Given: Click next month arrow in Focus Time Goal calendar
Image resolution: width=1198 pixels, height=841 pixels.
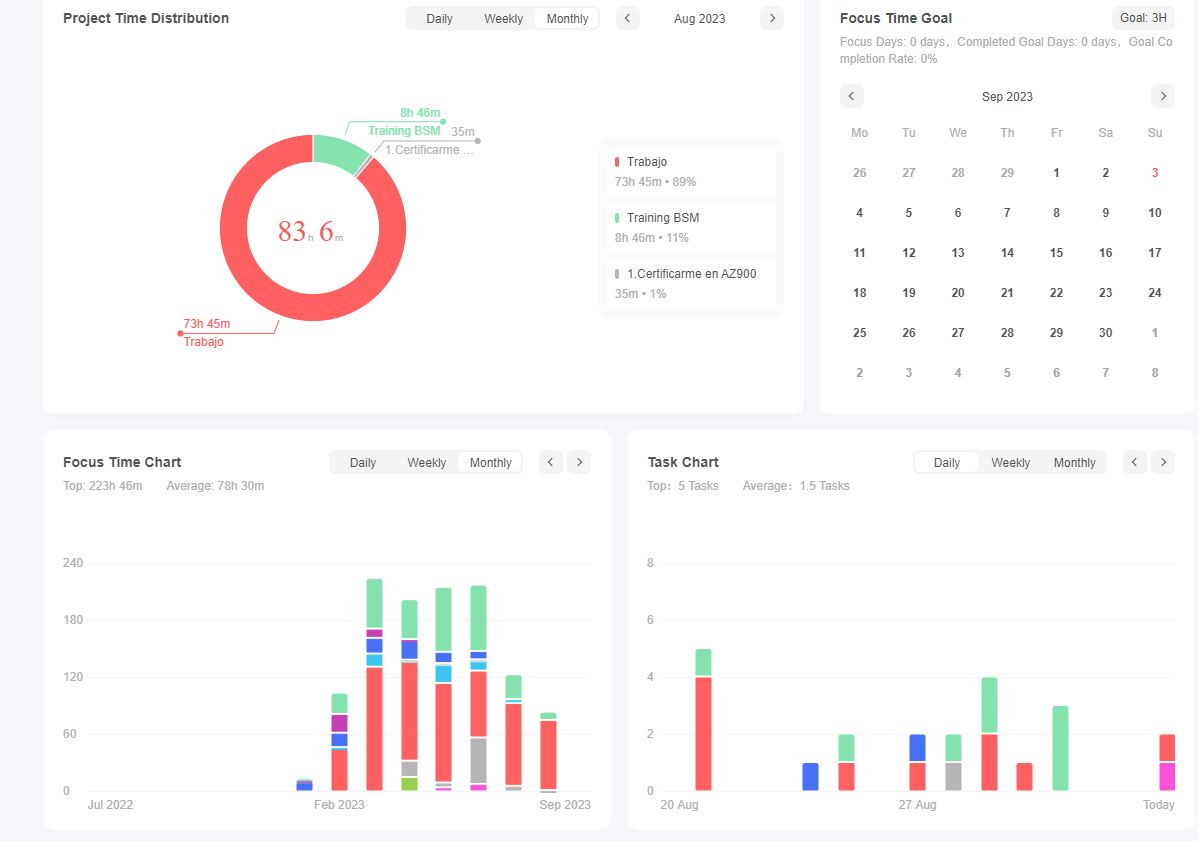Looking at the screenshot, I should click(1162, 96).
